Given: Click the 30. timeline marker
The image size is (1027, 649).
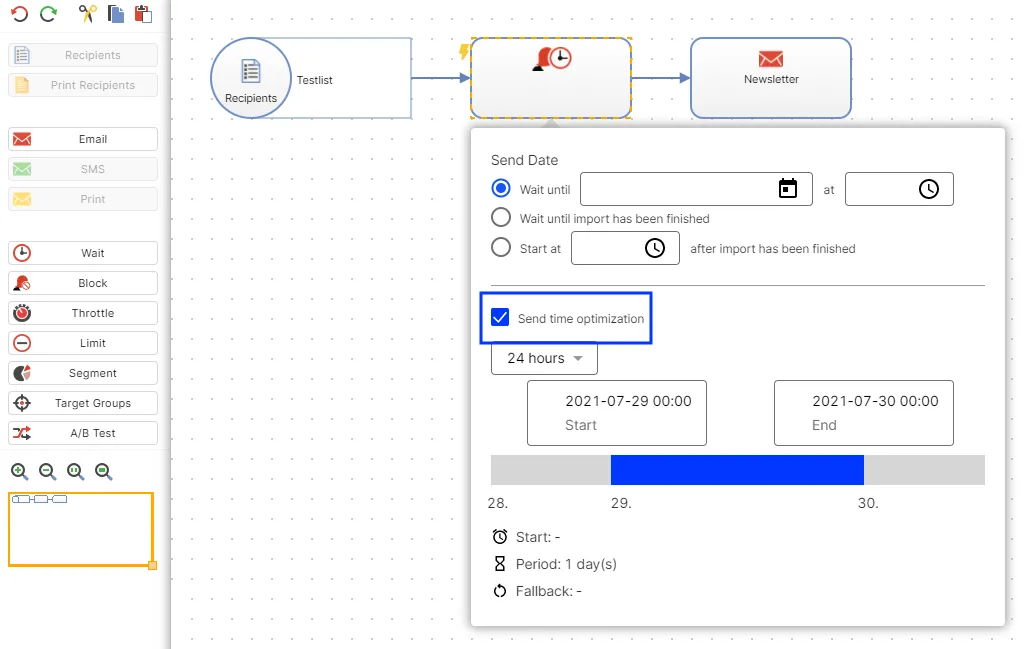Looking at the screenshot, I should point(868,503).
